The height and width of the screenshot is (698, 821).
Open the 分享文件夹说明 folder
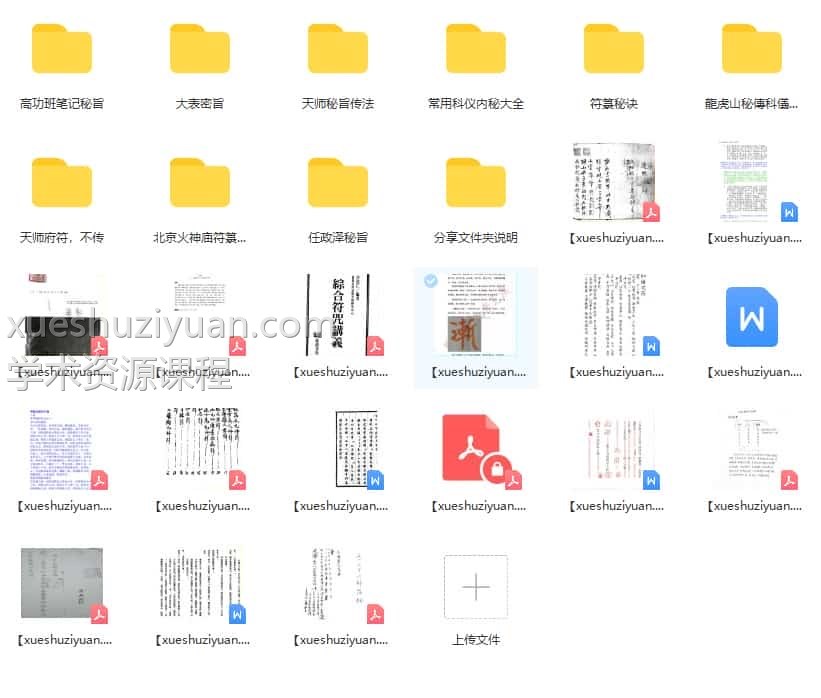(476, 184)
